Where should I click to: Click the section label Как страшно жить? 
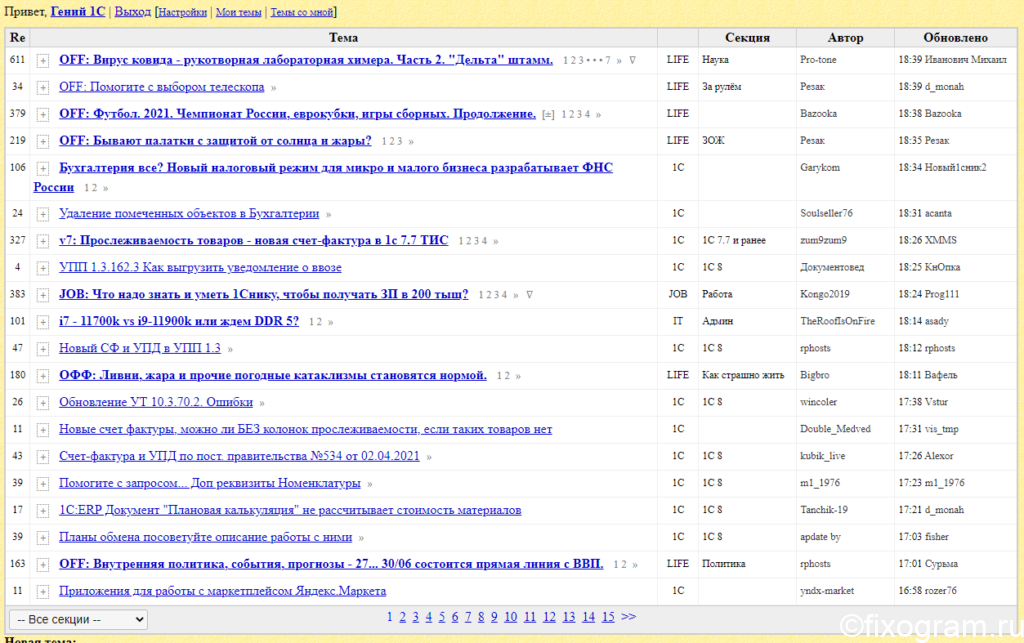(743, 375)
